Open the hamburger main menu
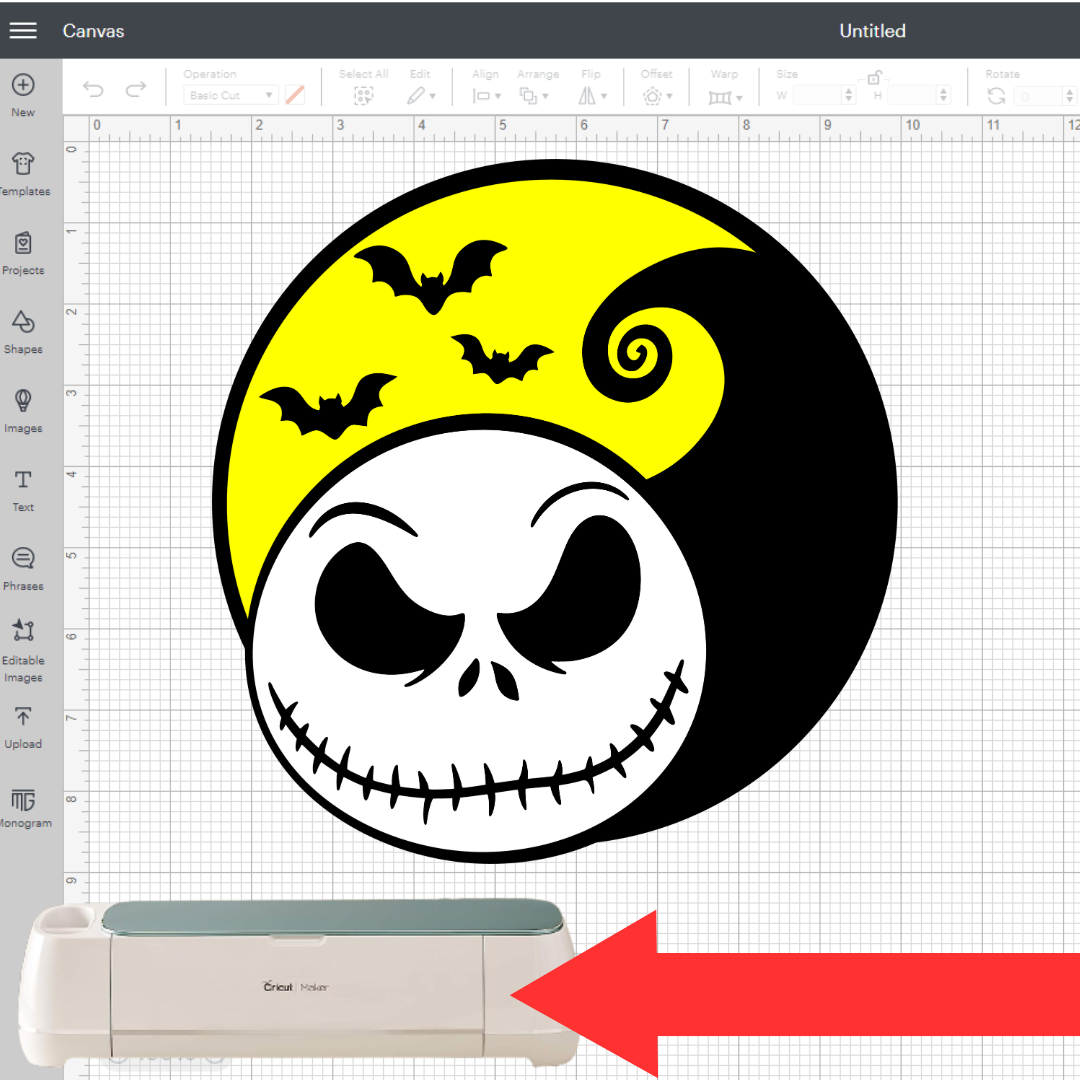 [x=23, y=30]
